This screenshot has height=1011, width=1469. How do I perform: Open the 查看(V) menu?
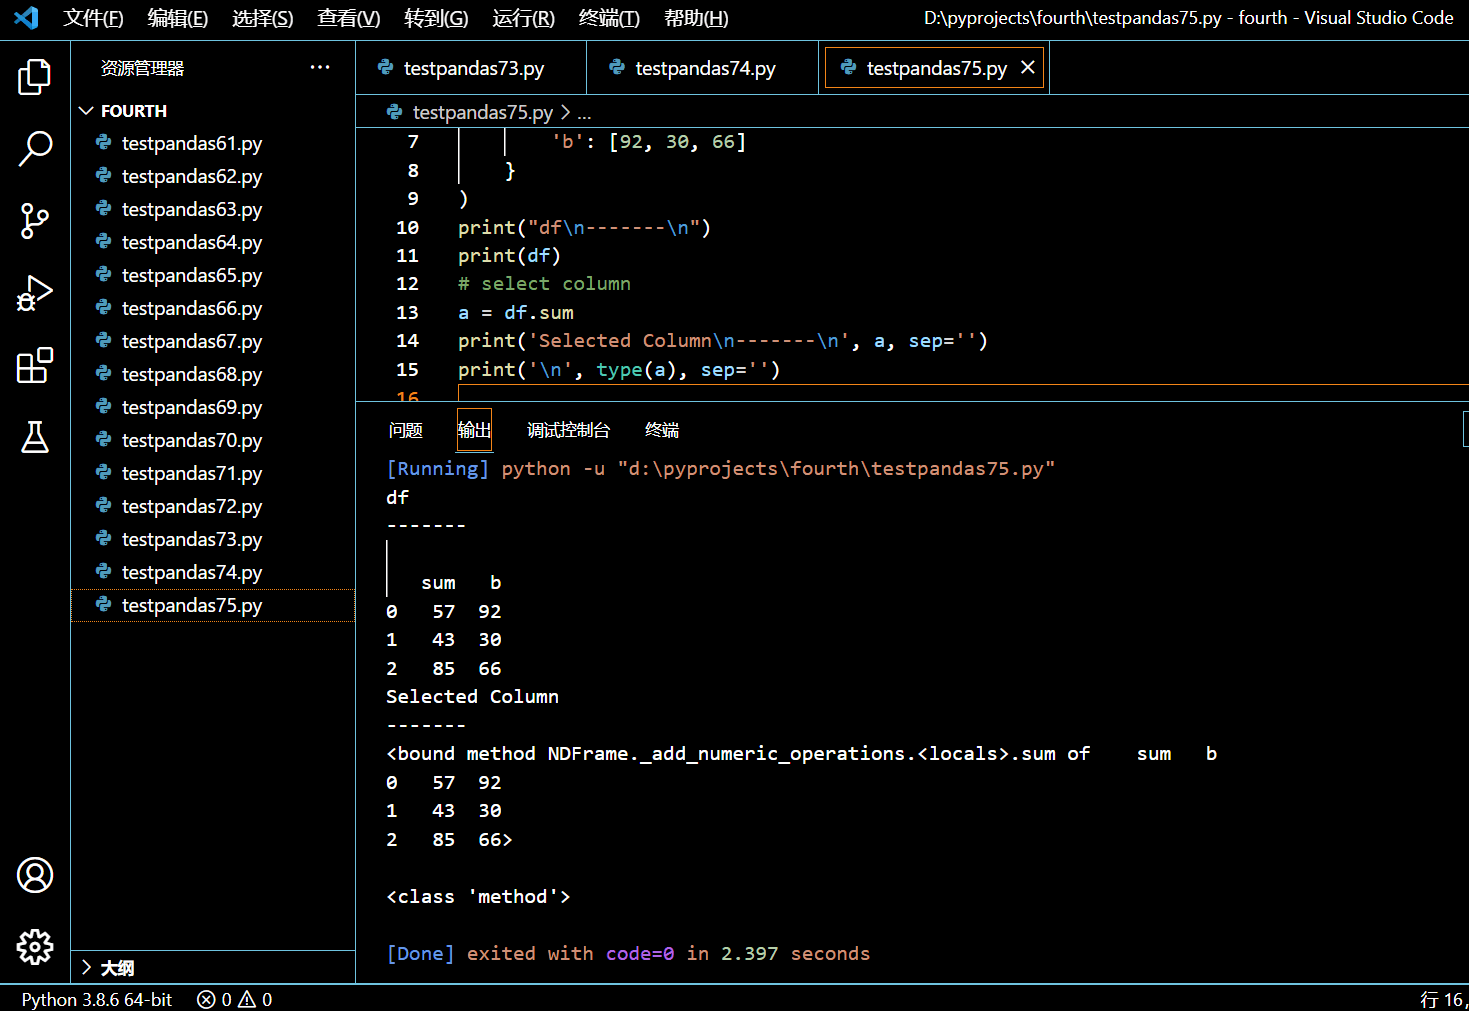[348, 18]
